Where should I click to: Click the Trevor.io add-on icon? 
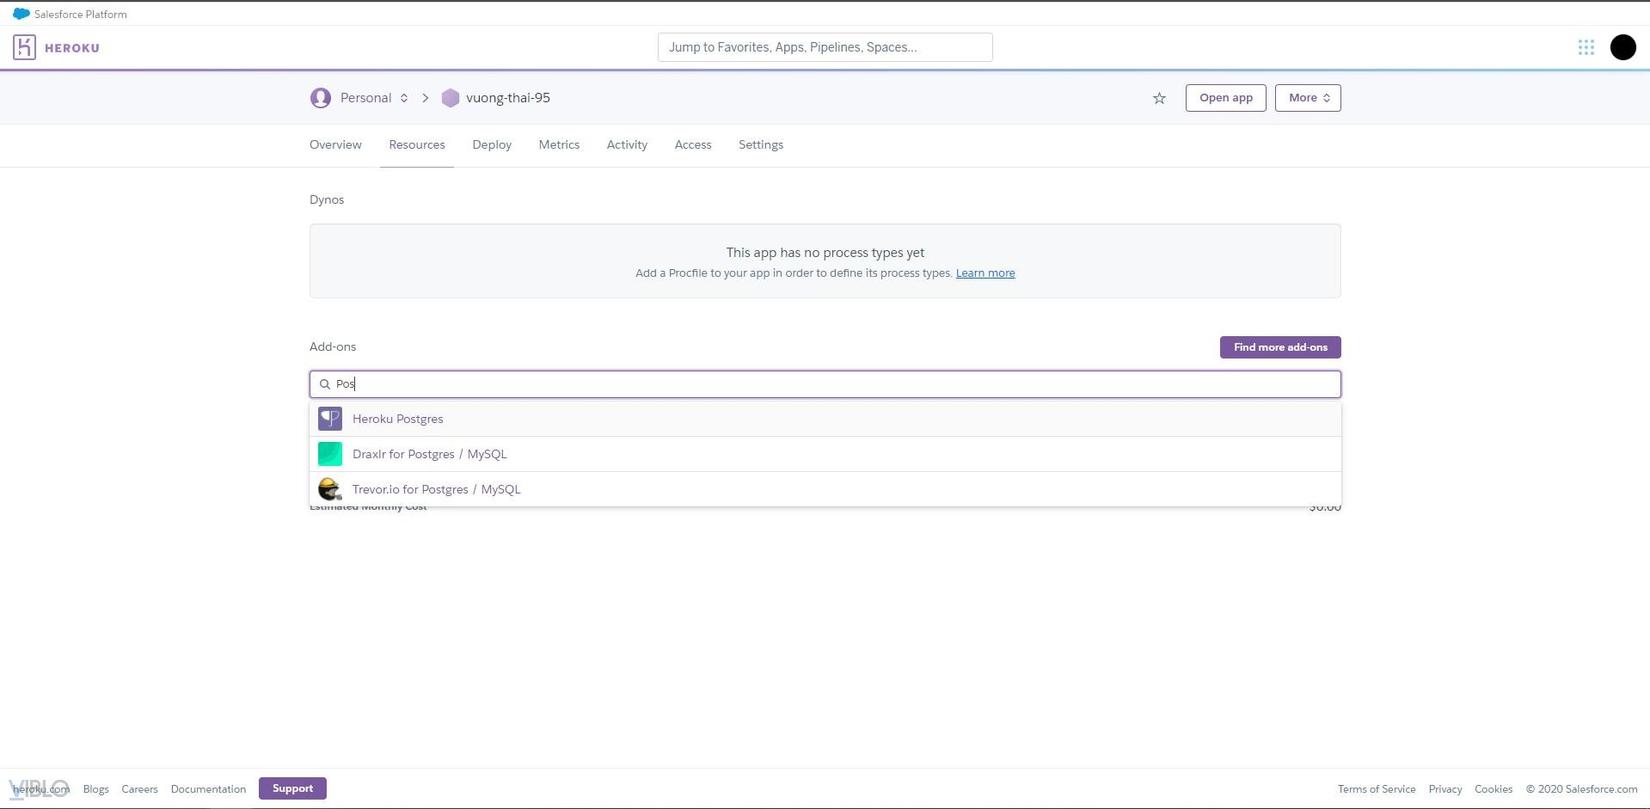tap(330, 489)
